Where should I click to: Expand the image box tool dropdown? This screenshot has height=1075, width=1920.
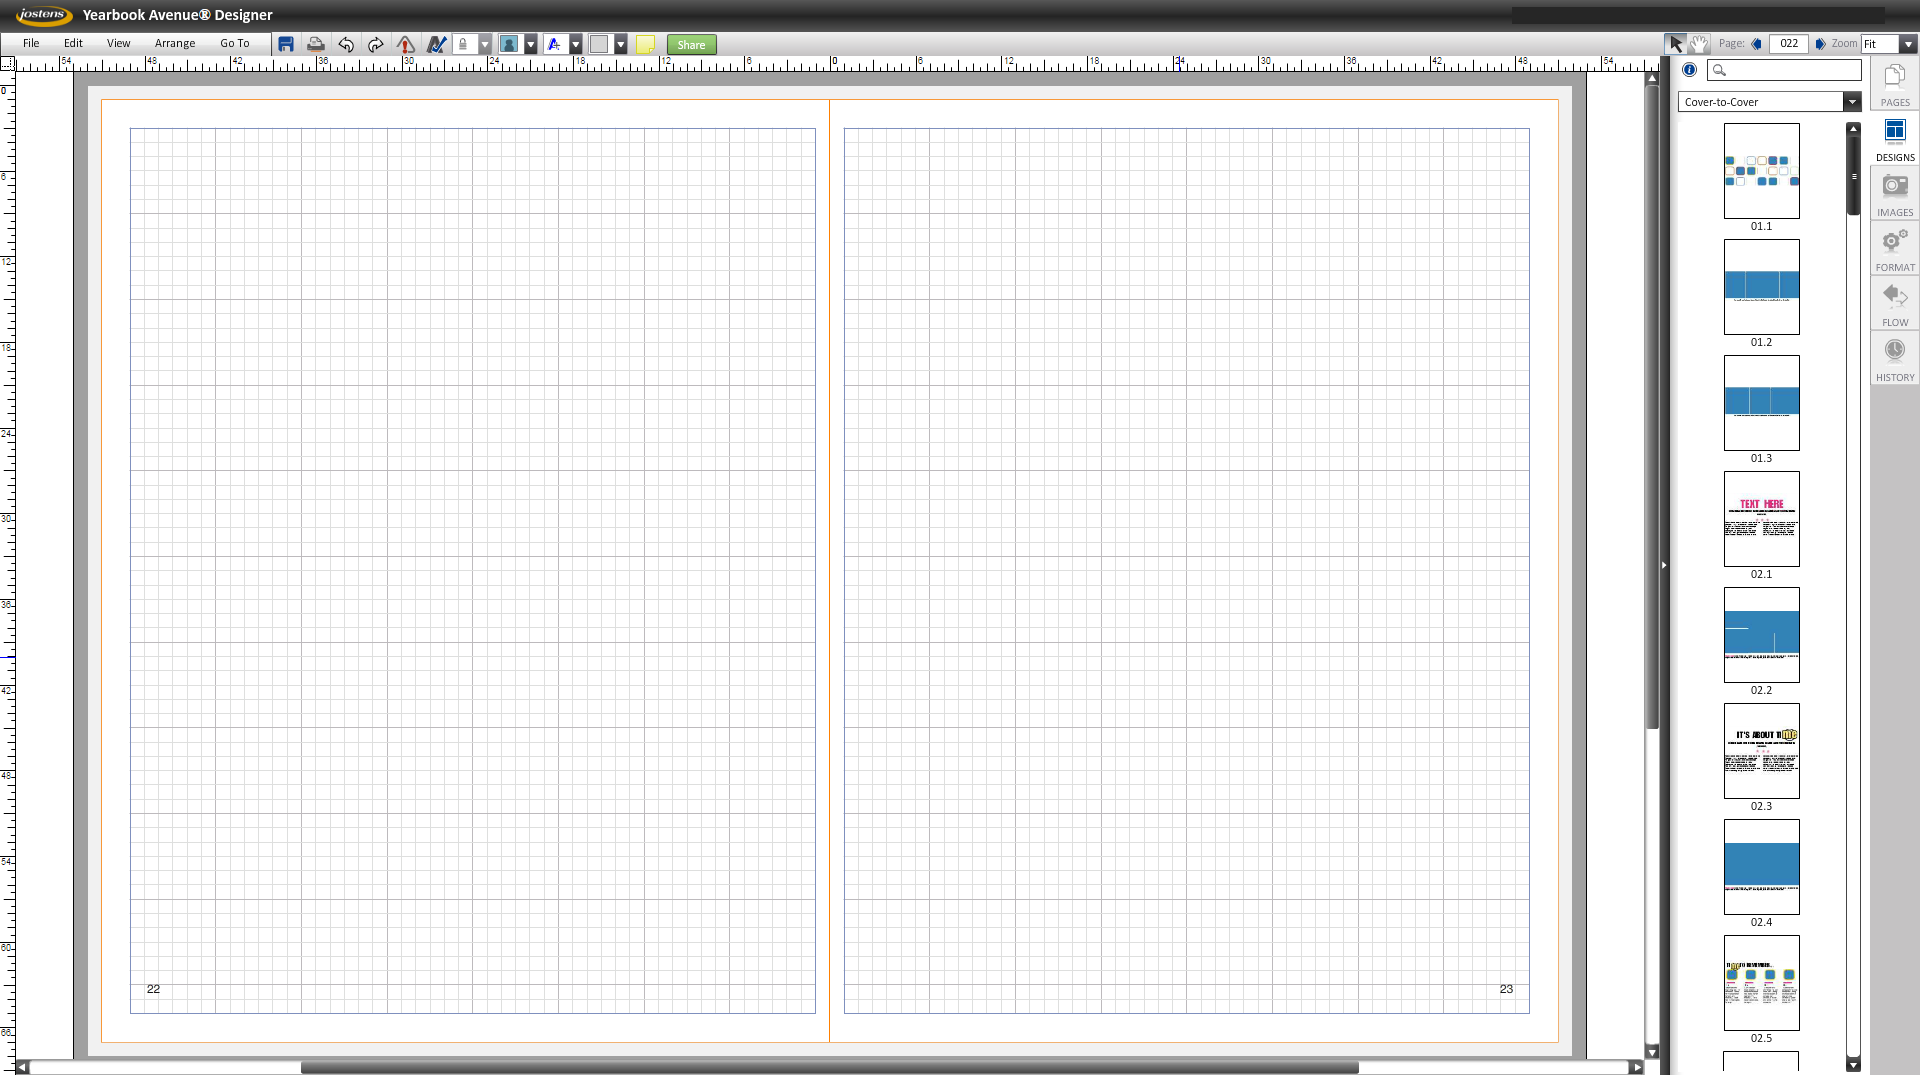pos(531,44)
